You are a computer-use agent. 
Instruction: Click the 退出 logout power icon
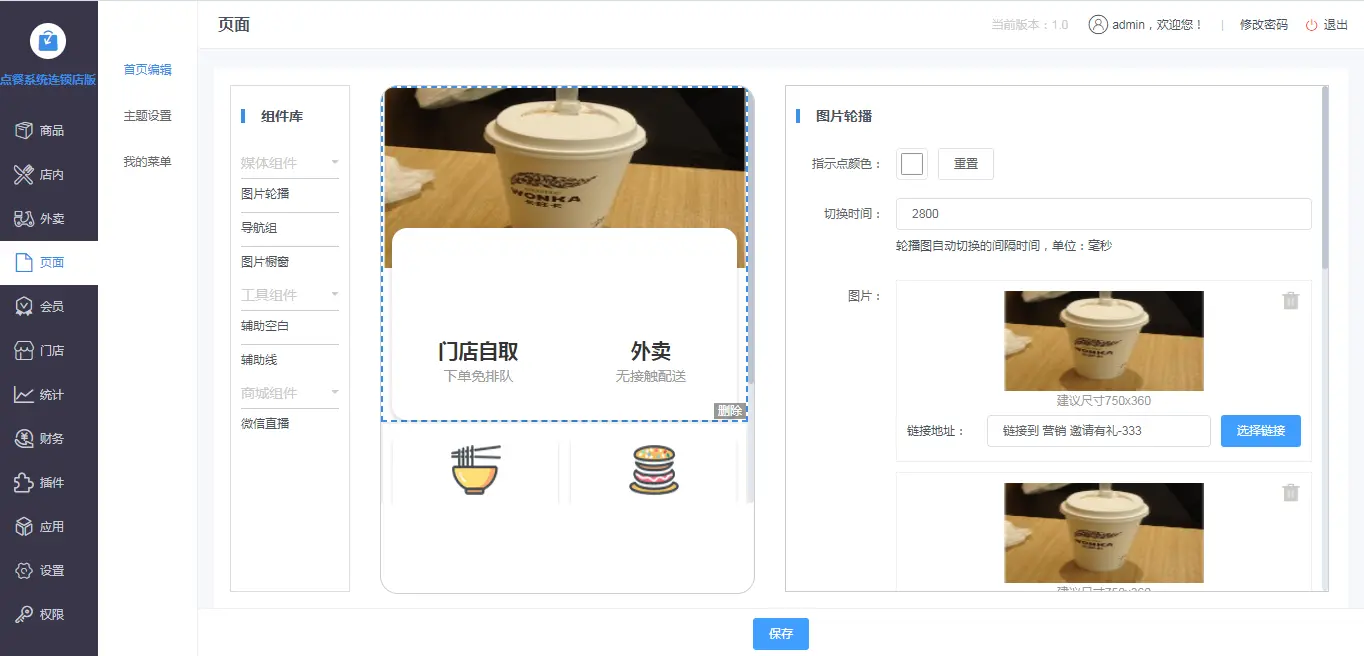pyautogui.click(x=1311, y=25)
